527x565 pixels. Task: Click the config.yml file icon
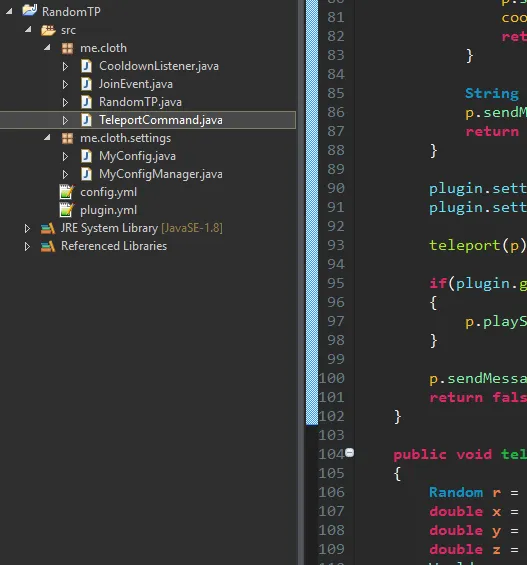tap(67, 192)
